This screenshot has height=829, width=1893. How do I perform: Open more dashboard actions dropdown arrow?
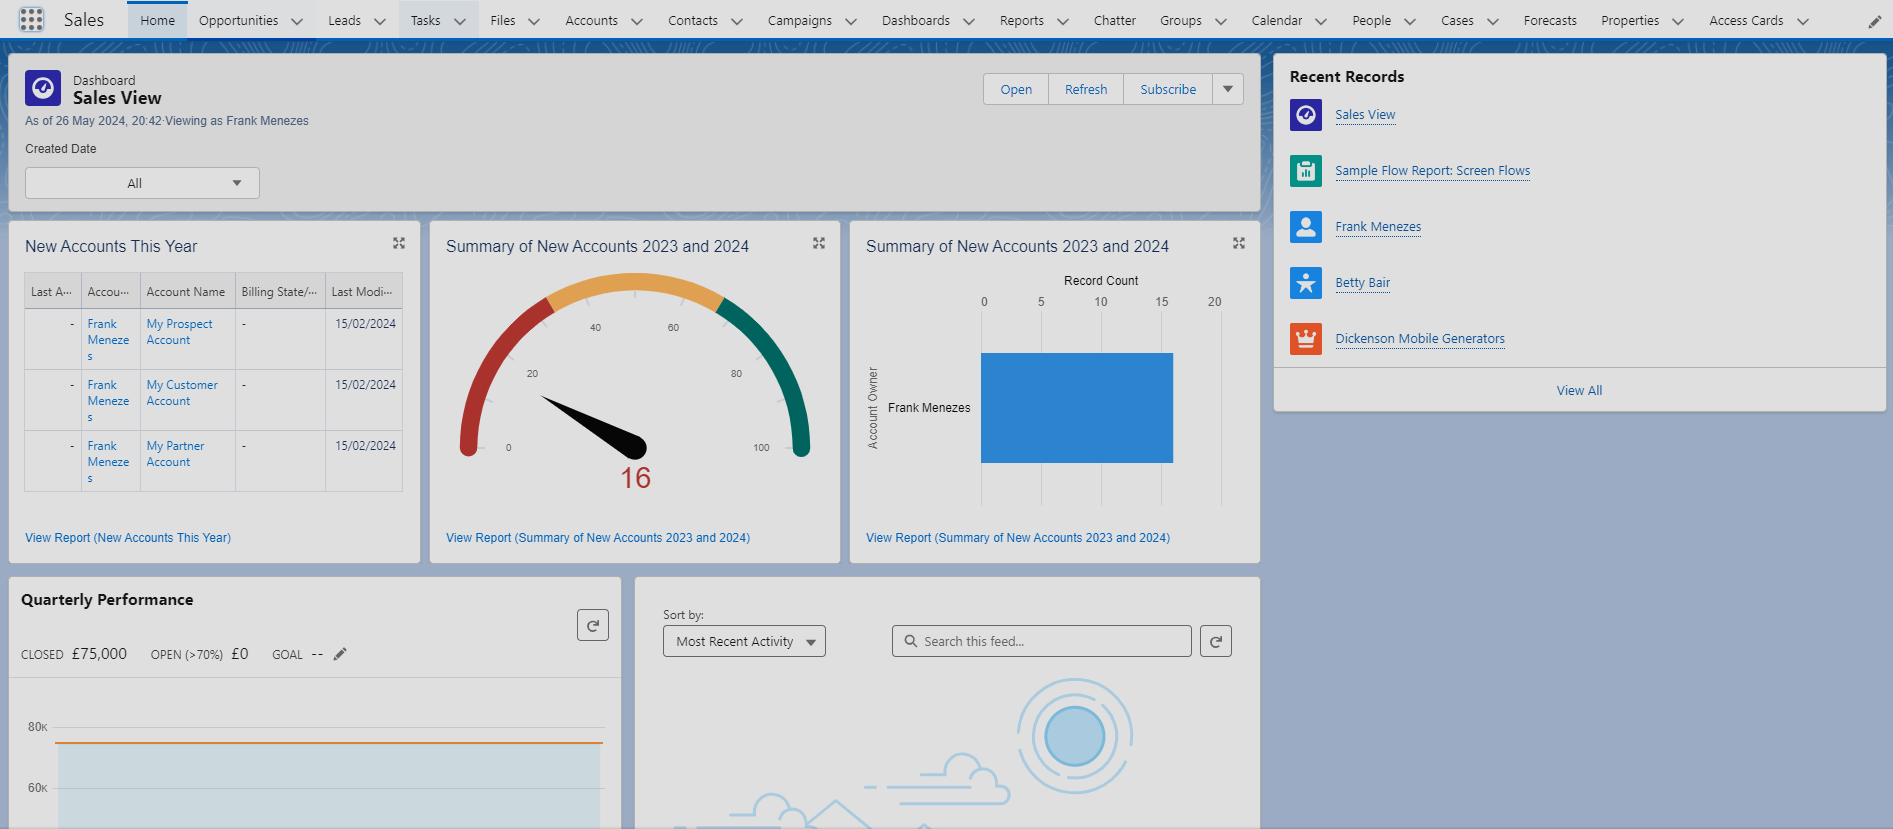(1228, 89)
